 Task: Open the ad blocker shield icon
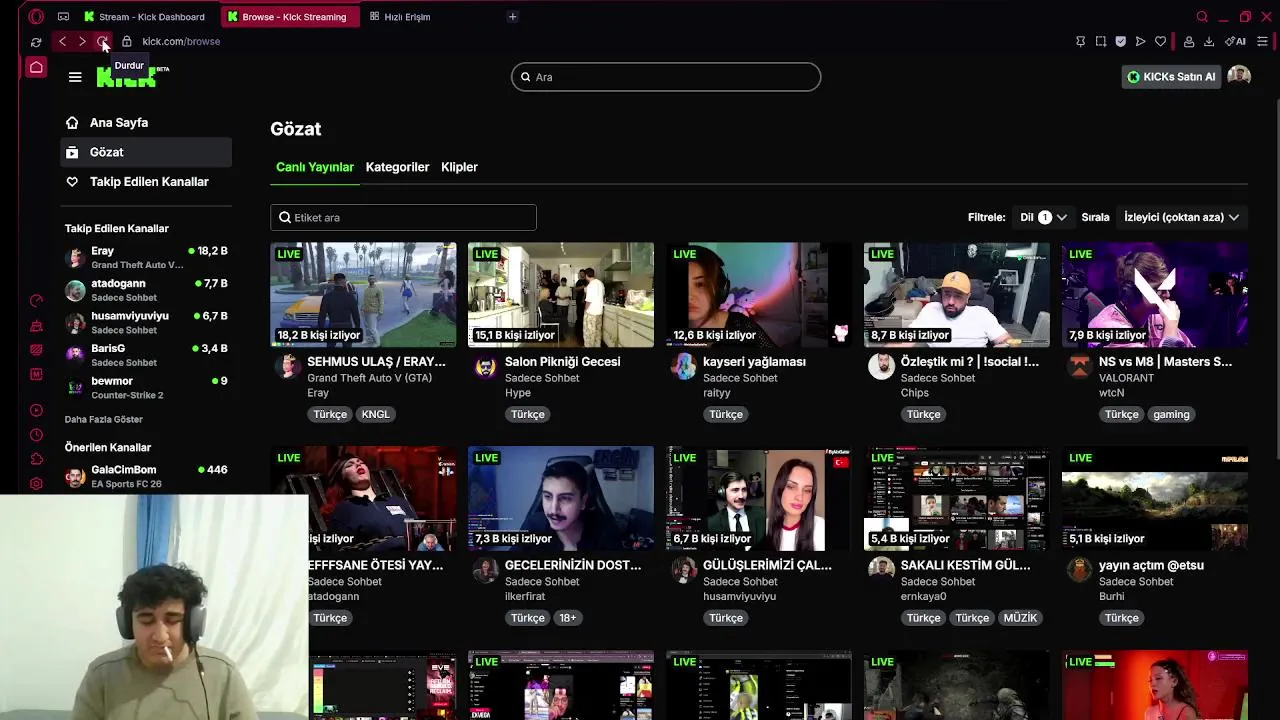tap(1120, 42)
